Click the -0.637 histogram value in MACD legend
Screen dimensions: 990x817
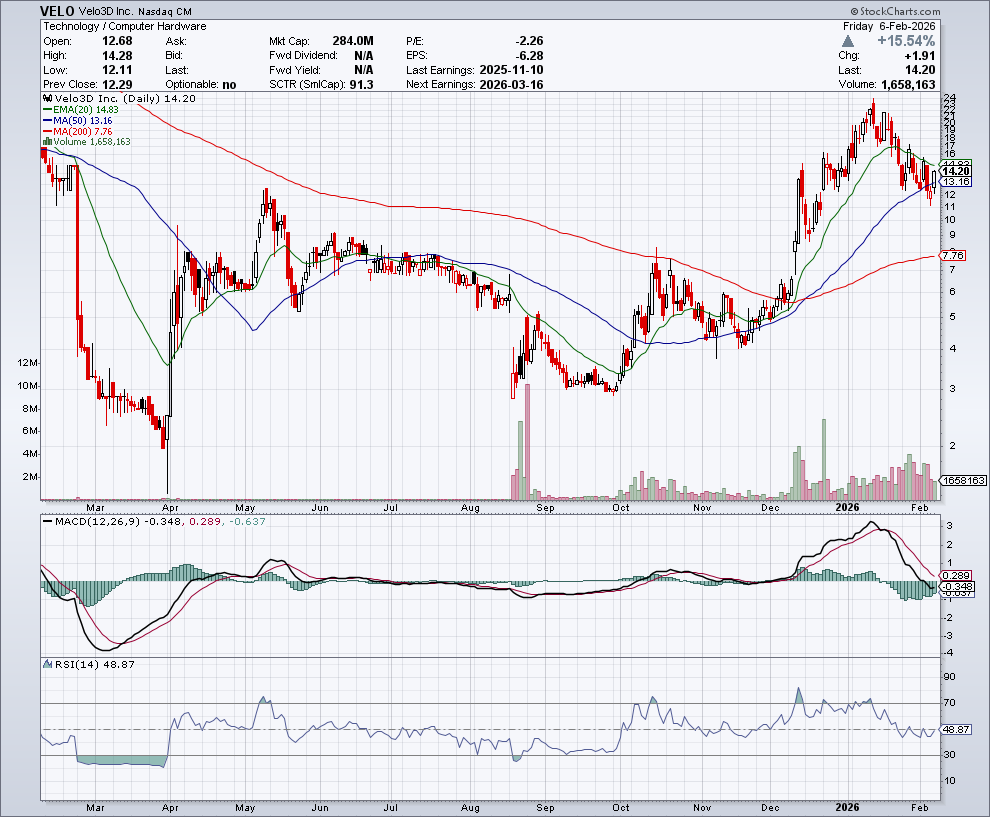point(247,522)
